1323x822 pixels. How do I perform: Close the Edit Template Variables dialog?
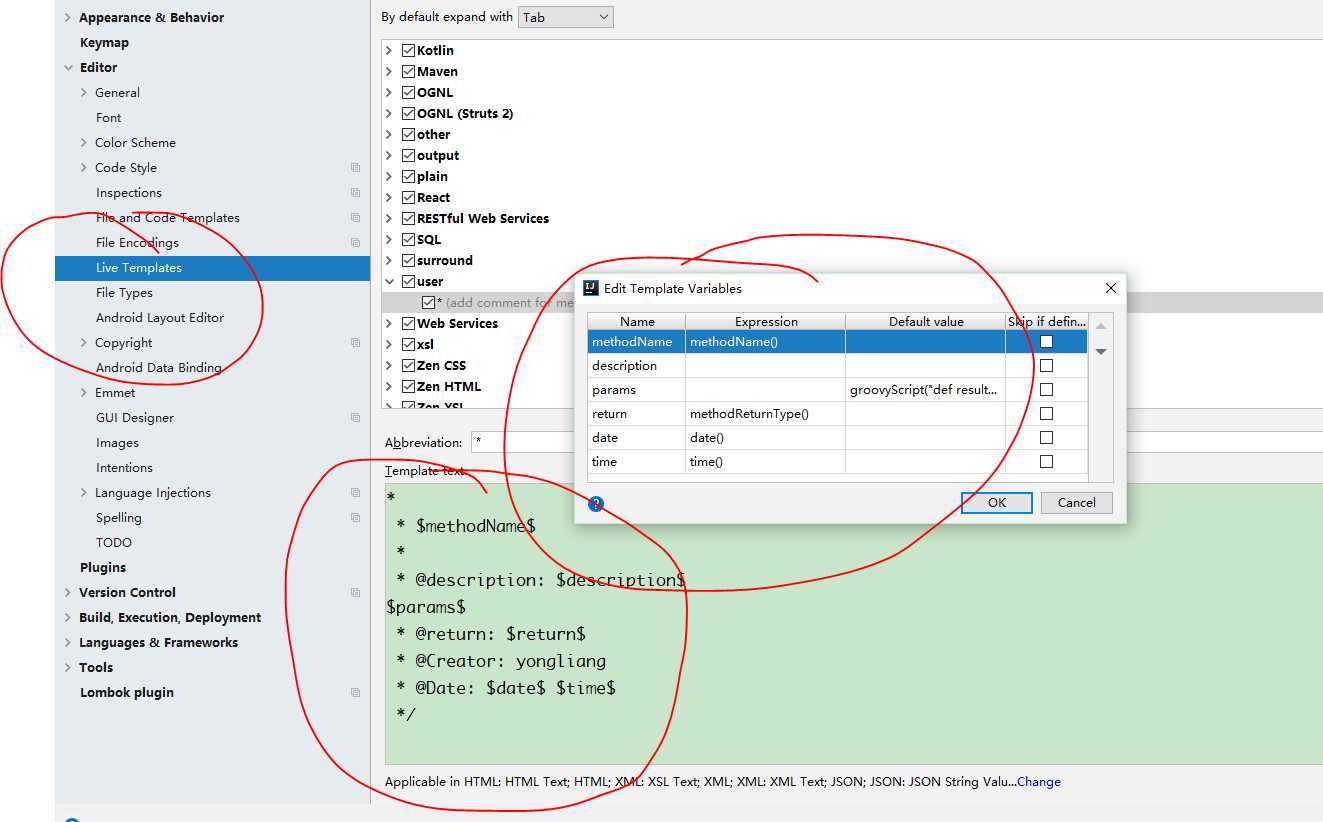(1110, 288)
